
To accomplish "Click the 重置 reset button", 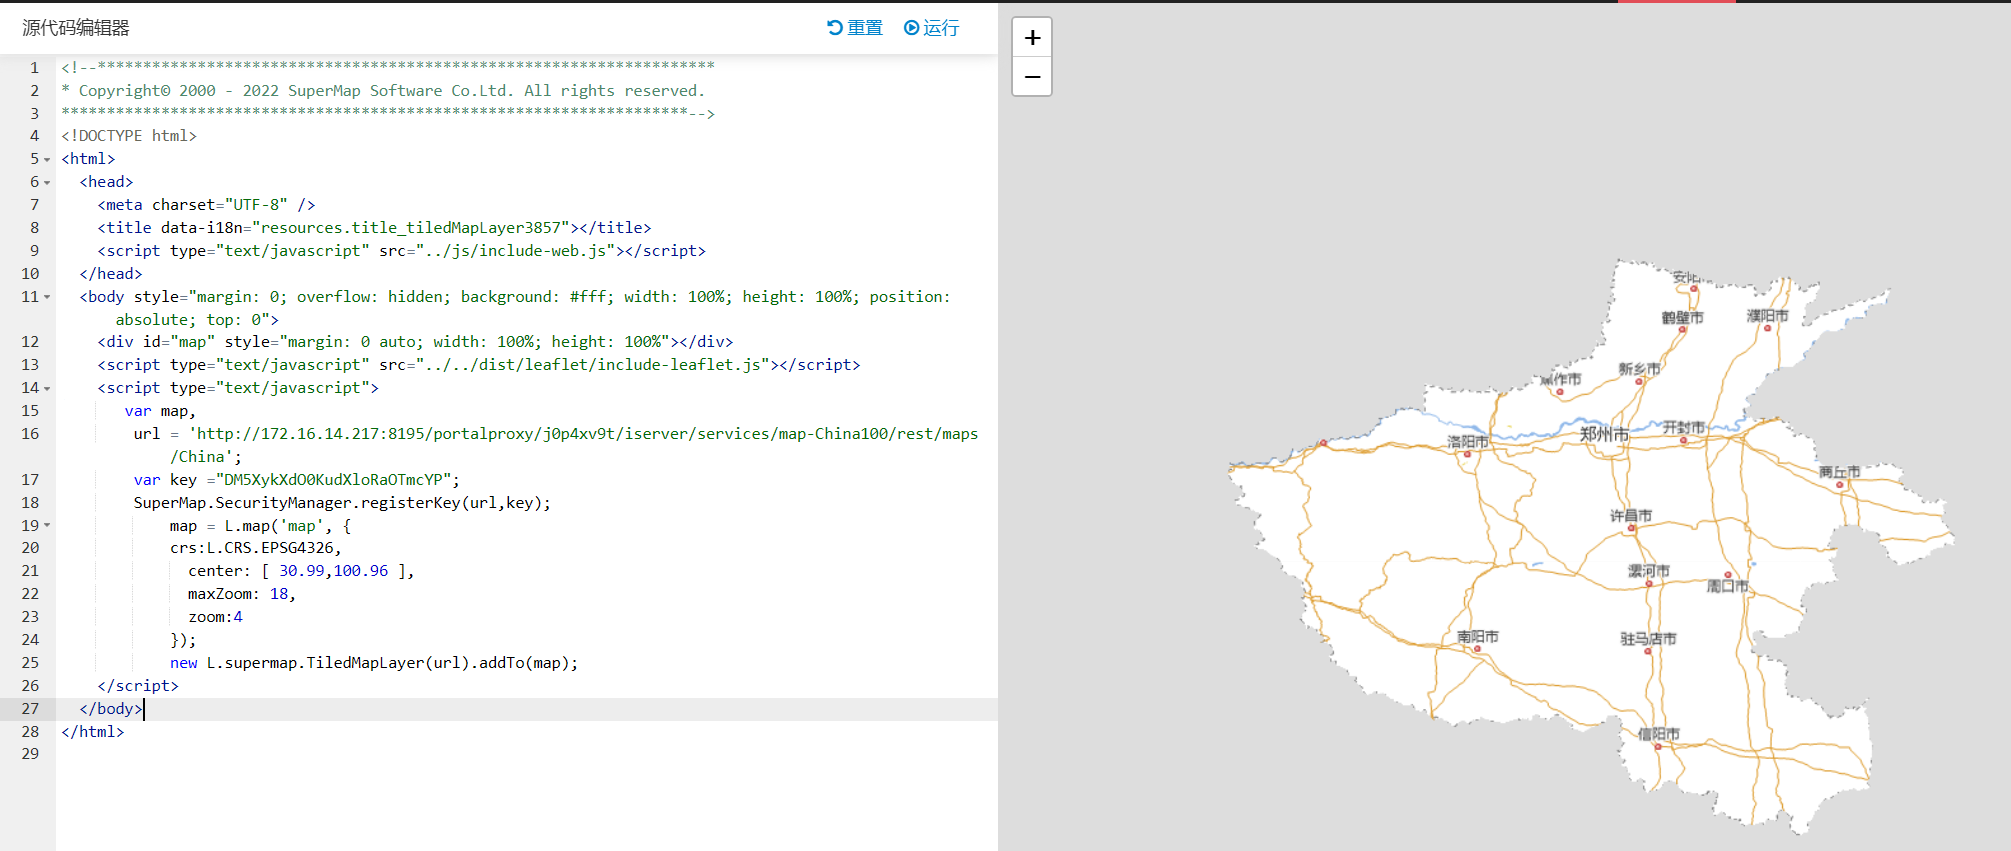I will pos(855,28).
